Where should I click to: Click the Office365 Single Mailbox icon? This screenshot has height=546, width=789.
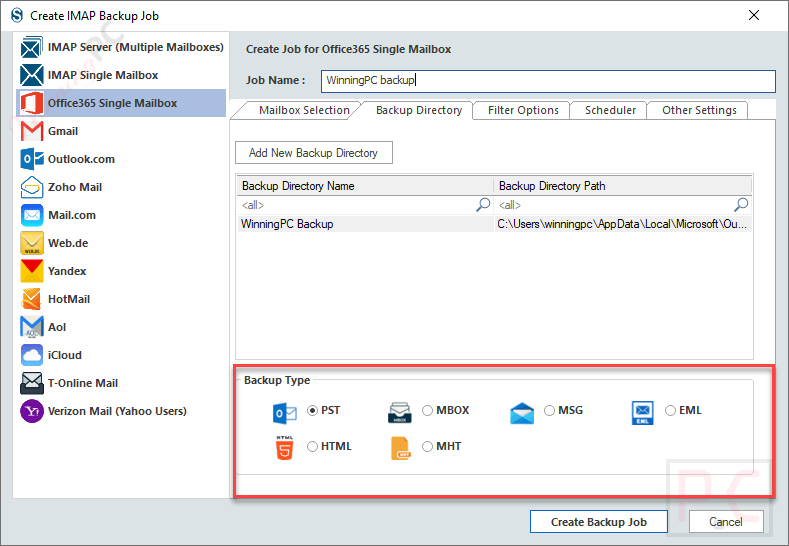[x=32, y=103]
